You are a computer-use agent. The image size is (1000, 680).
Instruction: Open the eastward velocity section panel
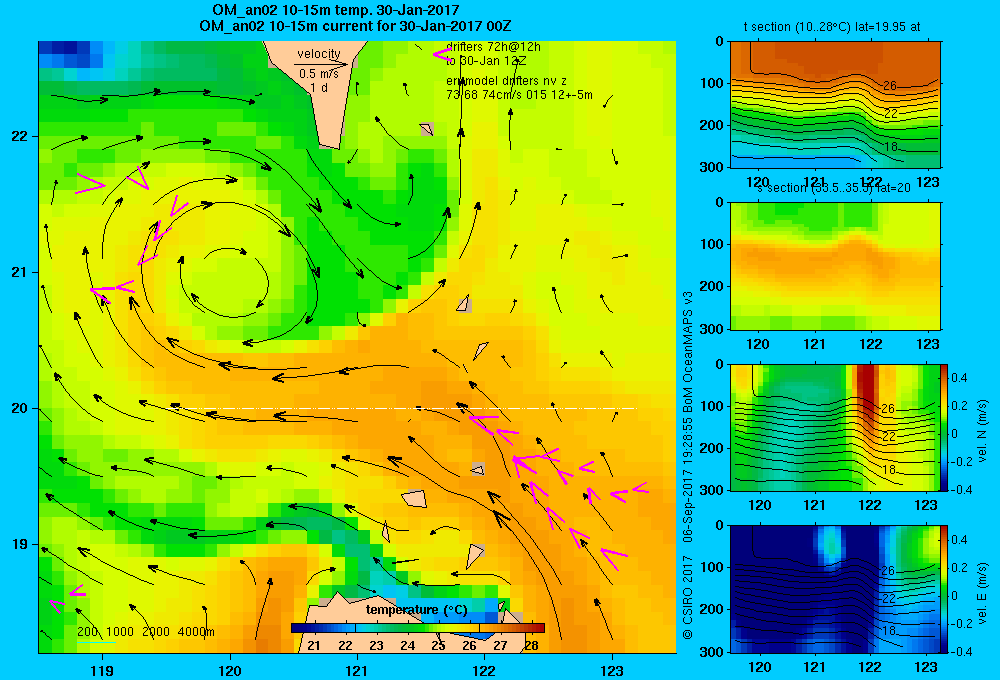click(835, 589)
